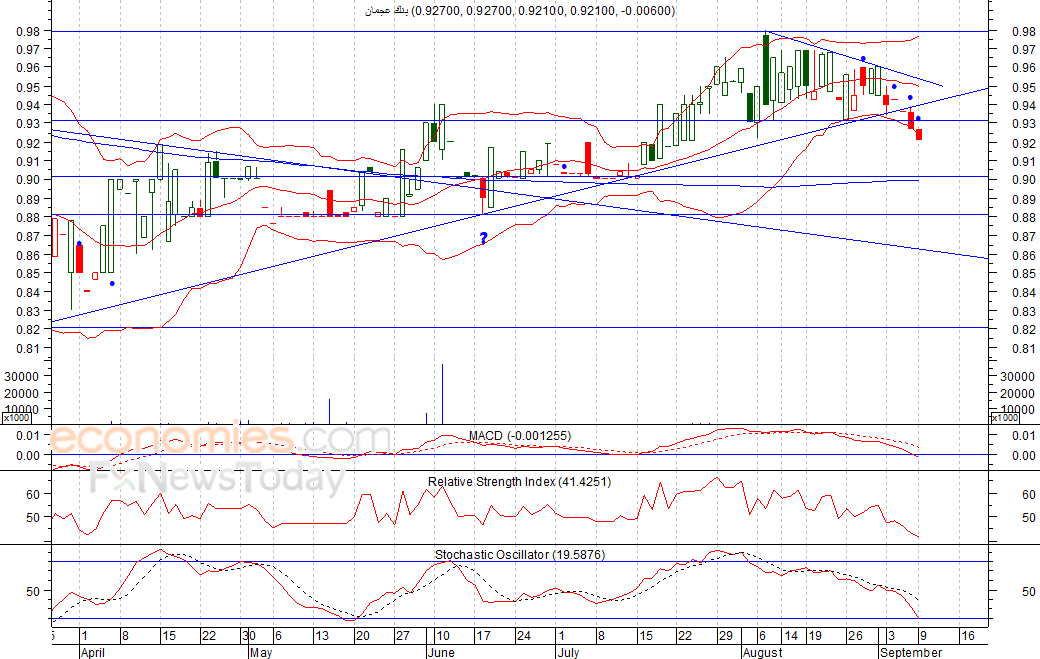1040x659 pixels.
Task: Click the 30000 volume label on left axis
Action: coord(21,376)
